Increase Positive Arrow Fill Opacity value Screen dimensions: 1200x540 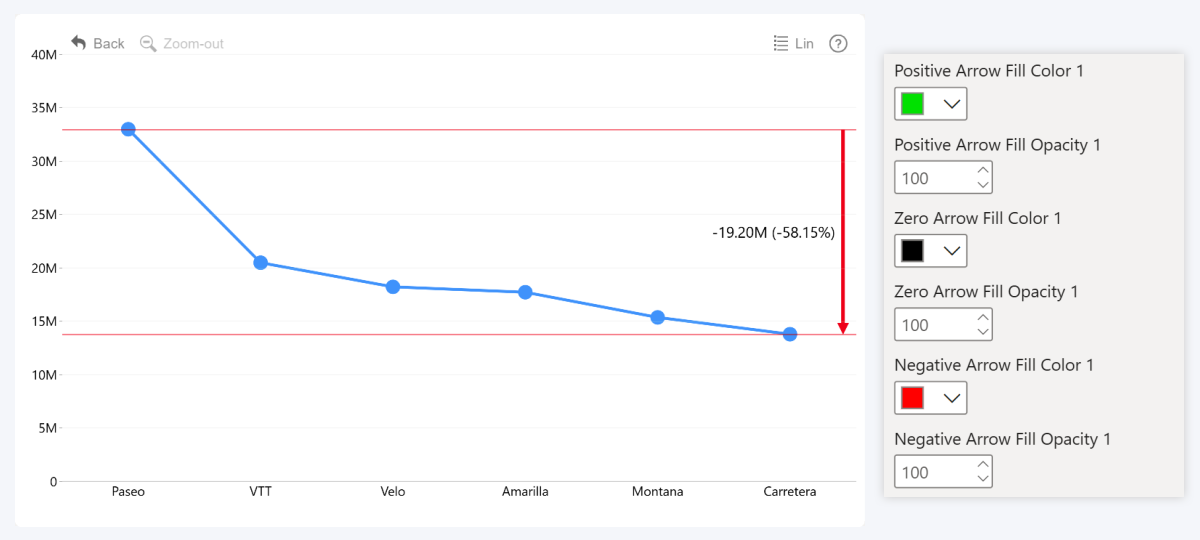click(983, 170)
